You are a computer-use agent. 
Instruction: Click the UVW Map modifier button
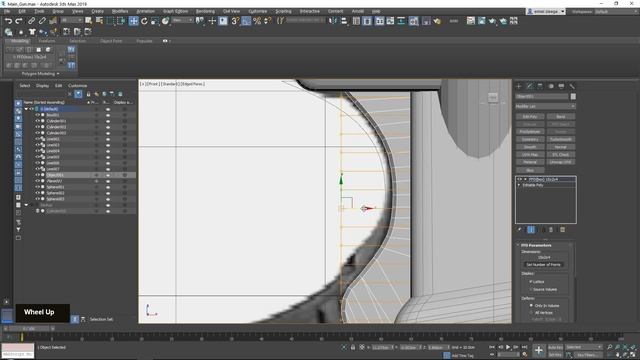tap(530, 155)
